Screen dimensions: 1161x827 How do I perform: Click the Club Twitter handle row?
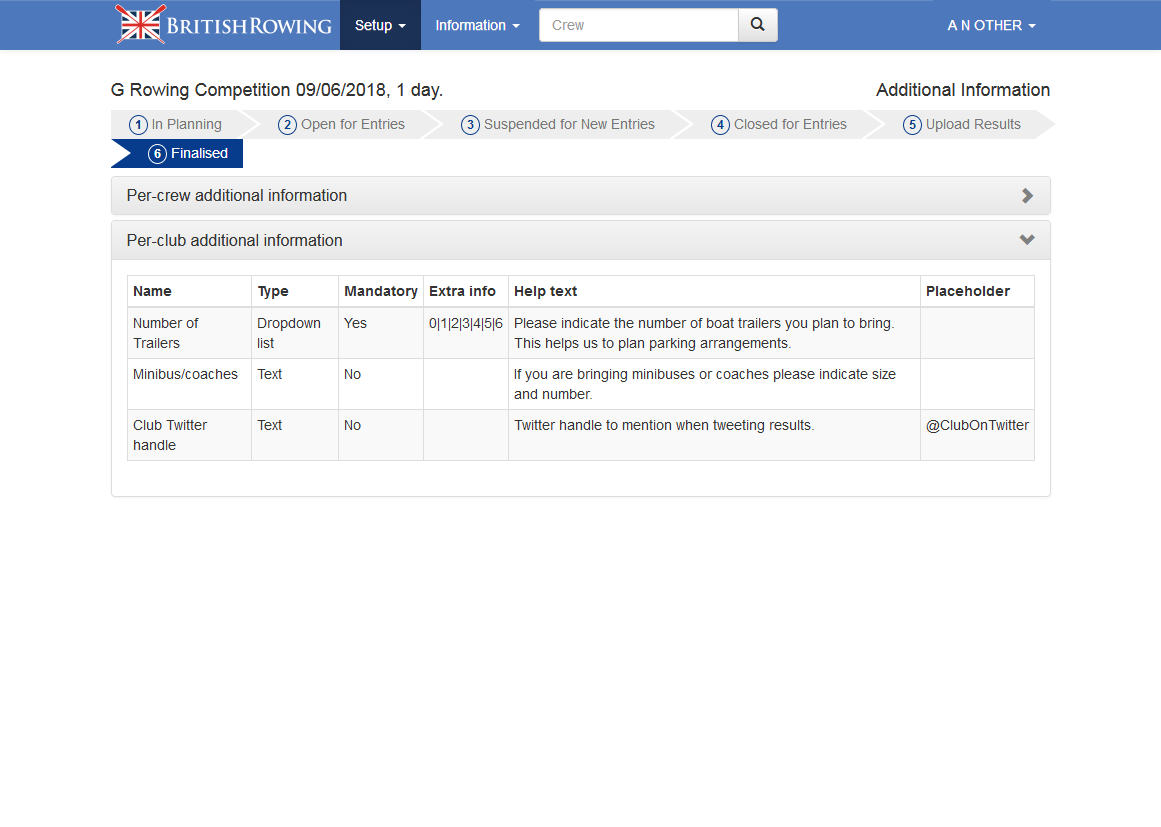[170, 435]
